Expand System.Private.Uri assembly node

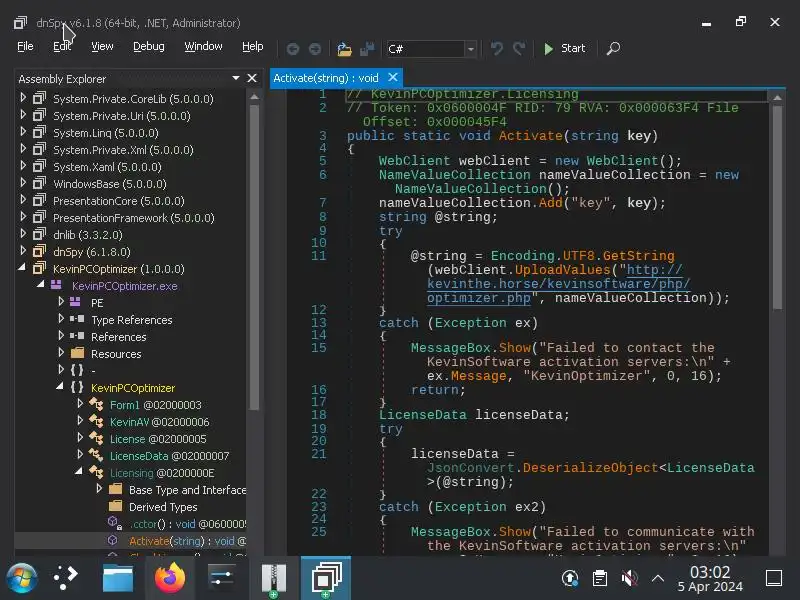point(23,114)
